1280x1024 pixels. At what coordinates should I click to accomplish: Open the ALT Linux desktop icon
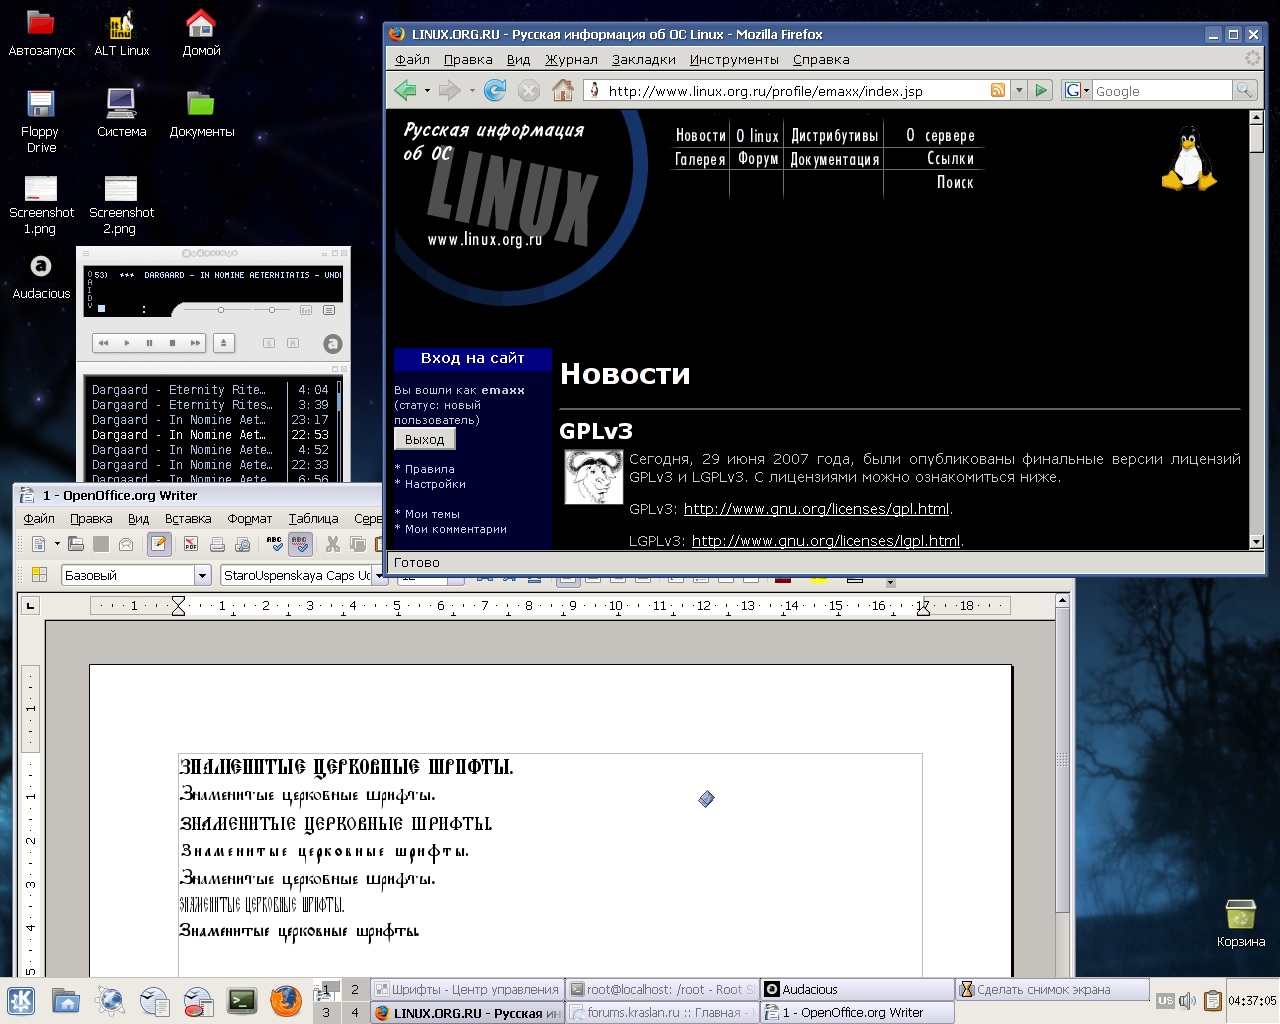(121, 34)
